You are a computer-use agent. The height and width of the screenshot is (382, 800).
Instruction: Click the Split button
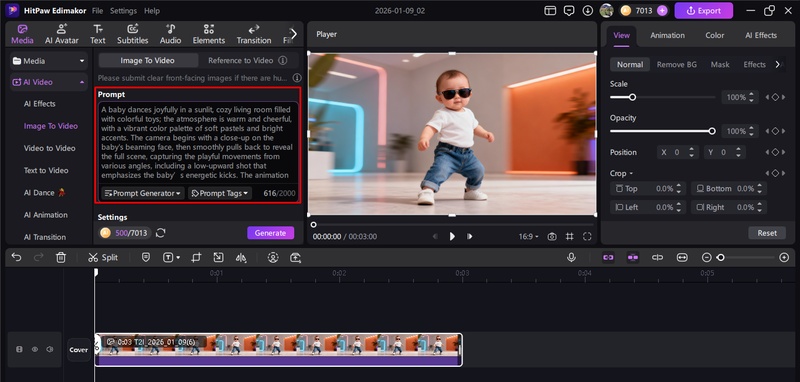click(x=103, y=258)
